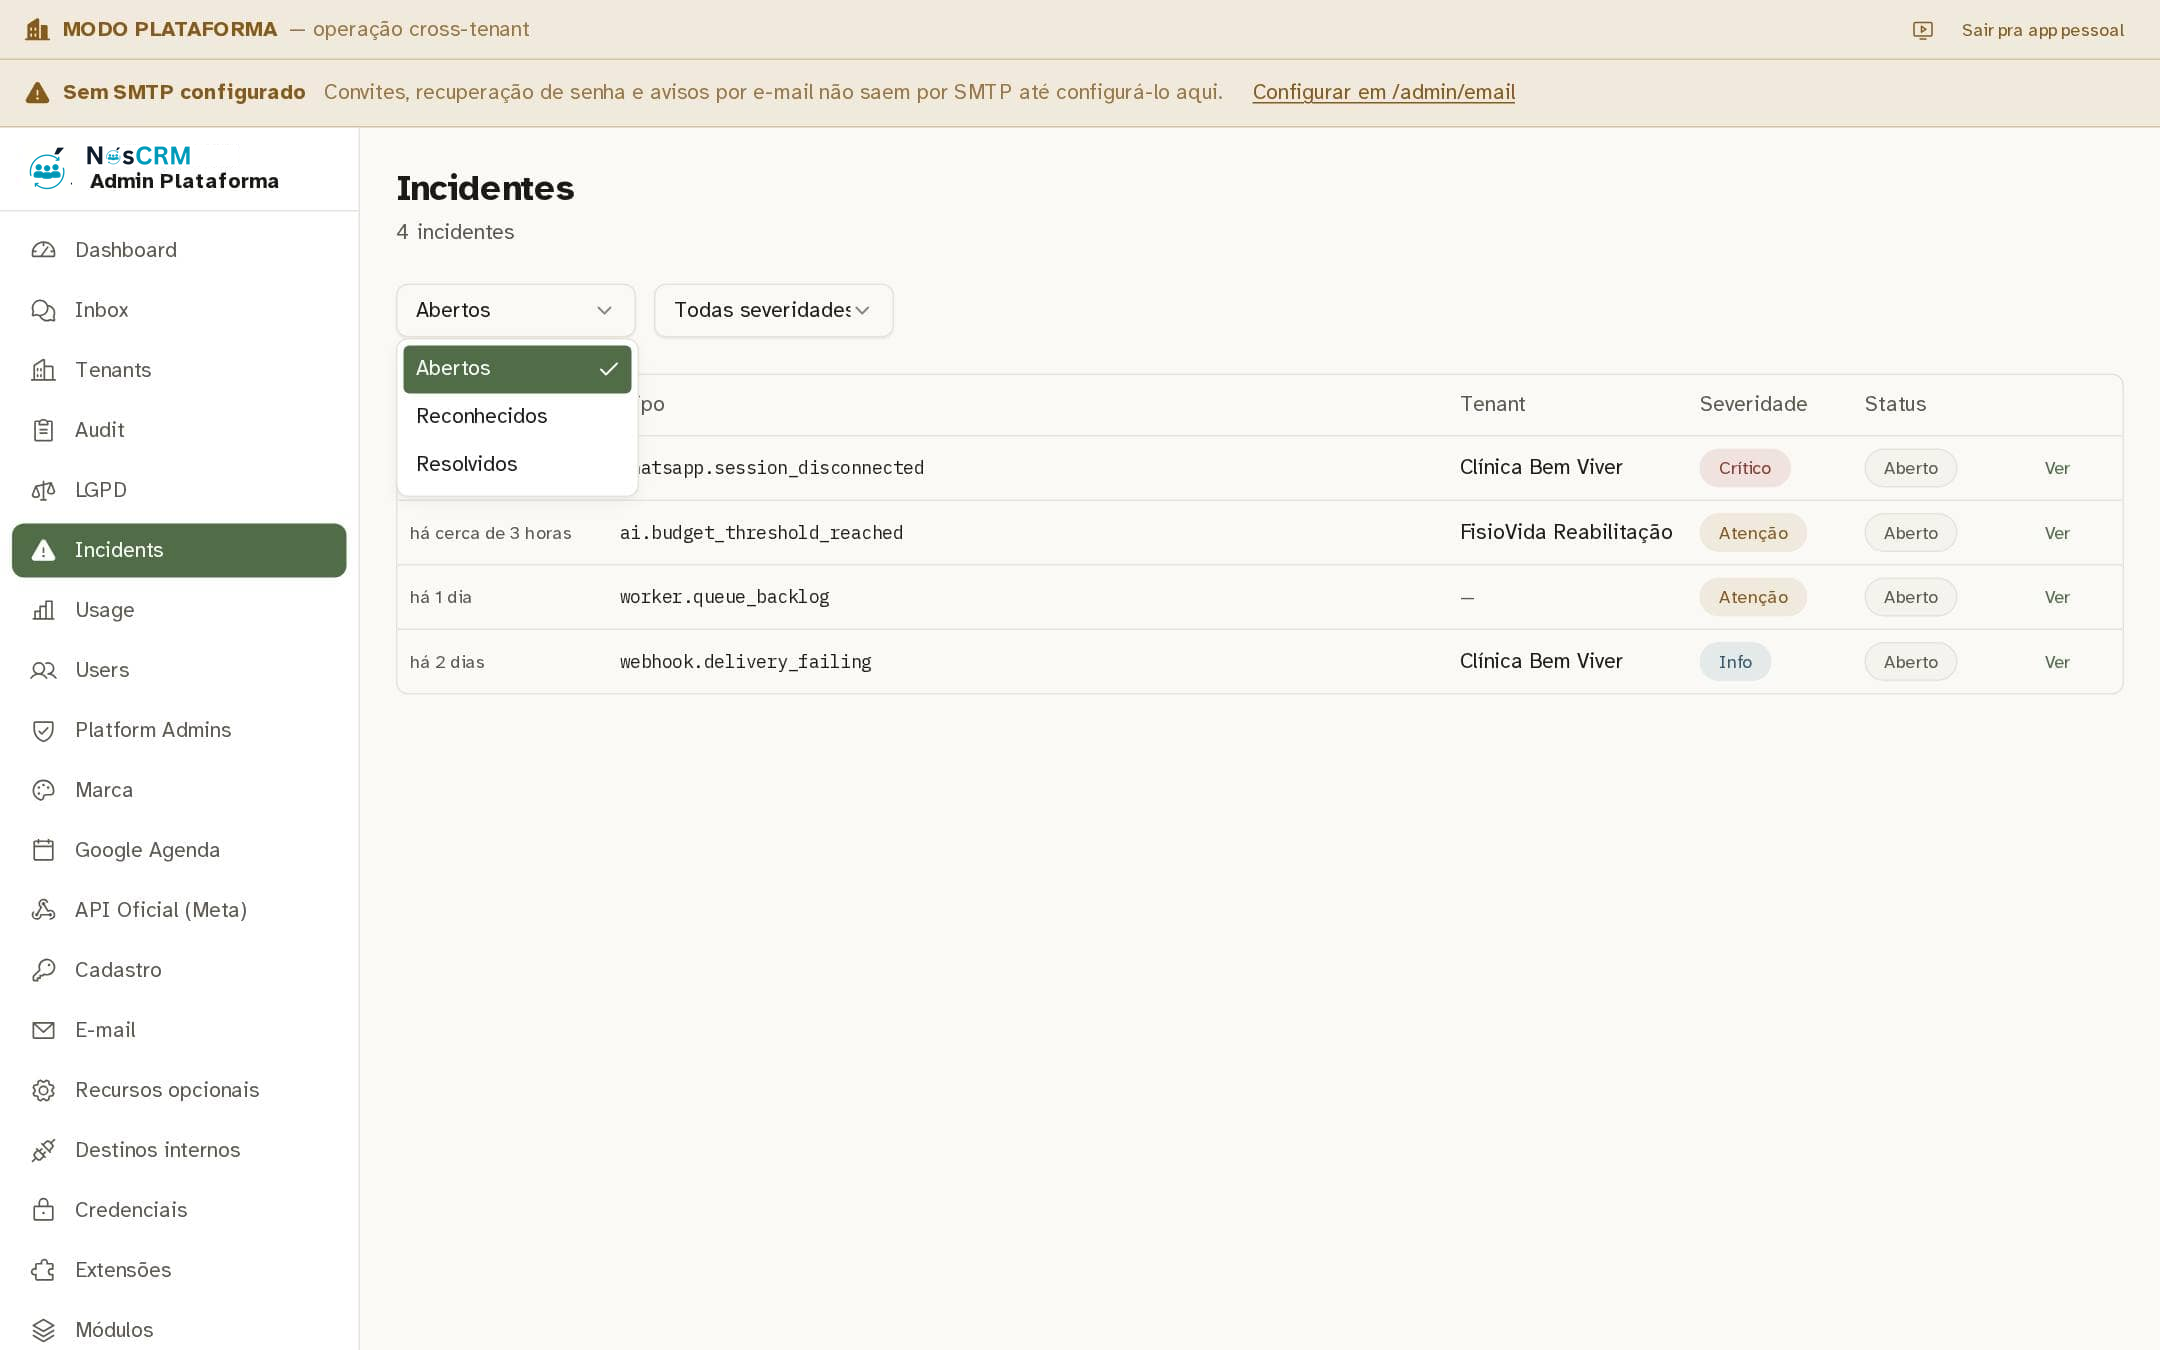Viewport: 2160px width, 1350px height.
Task: Pick Resolvidos in the status dropdown
Action: pos(517,464)
